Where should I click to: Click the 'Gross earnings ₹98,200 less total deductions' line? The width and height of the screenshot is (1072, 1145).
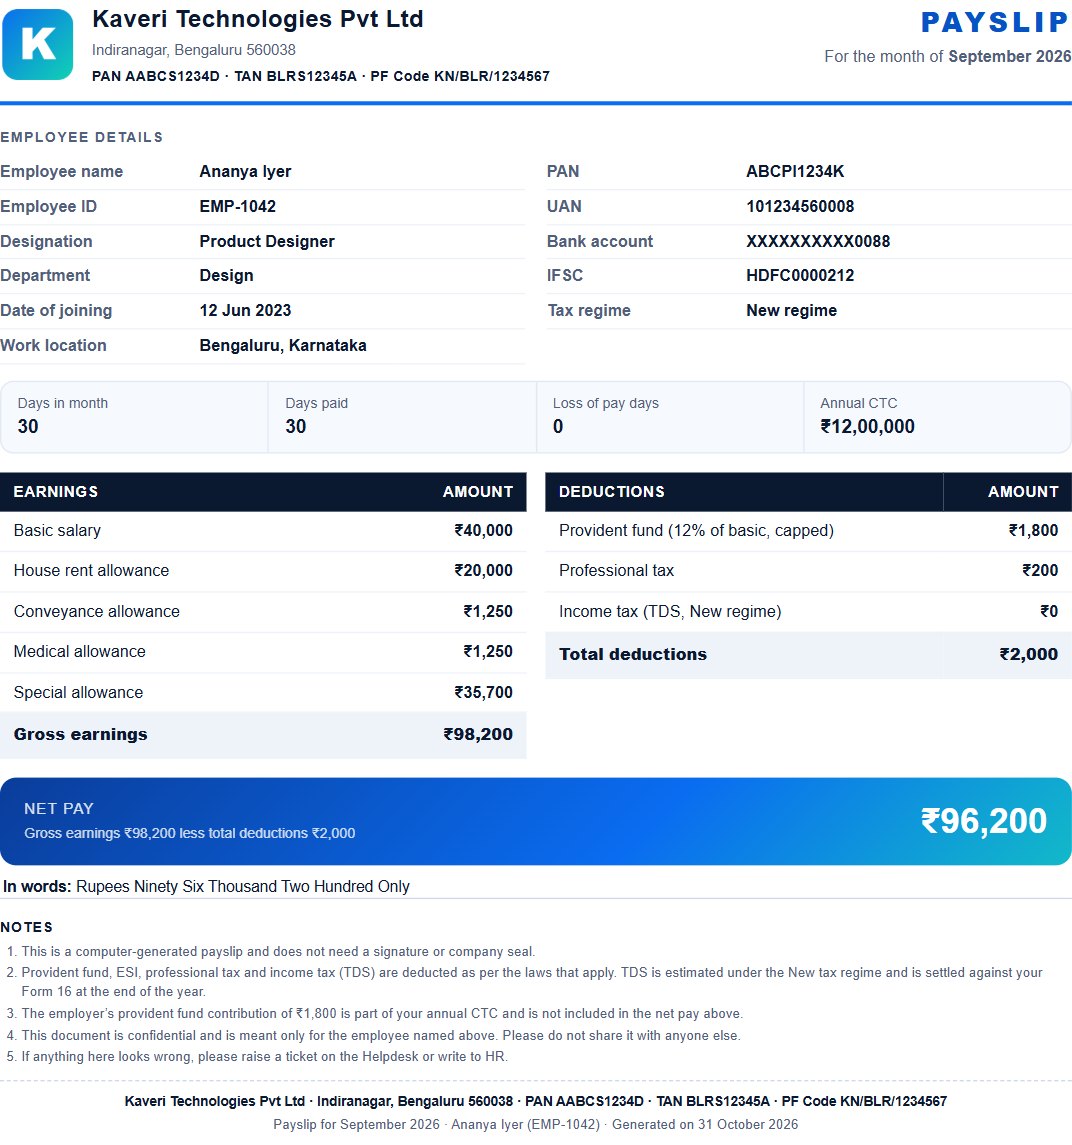pos(189,833)
